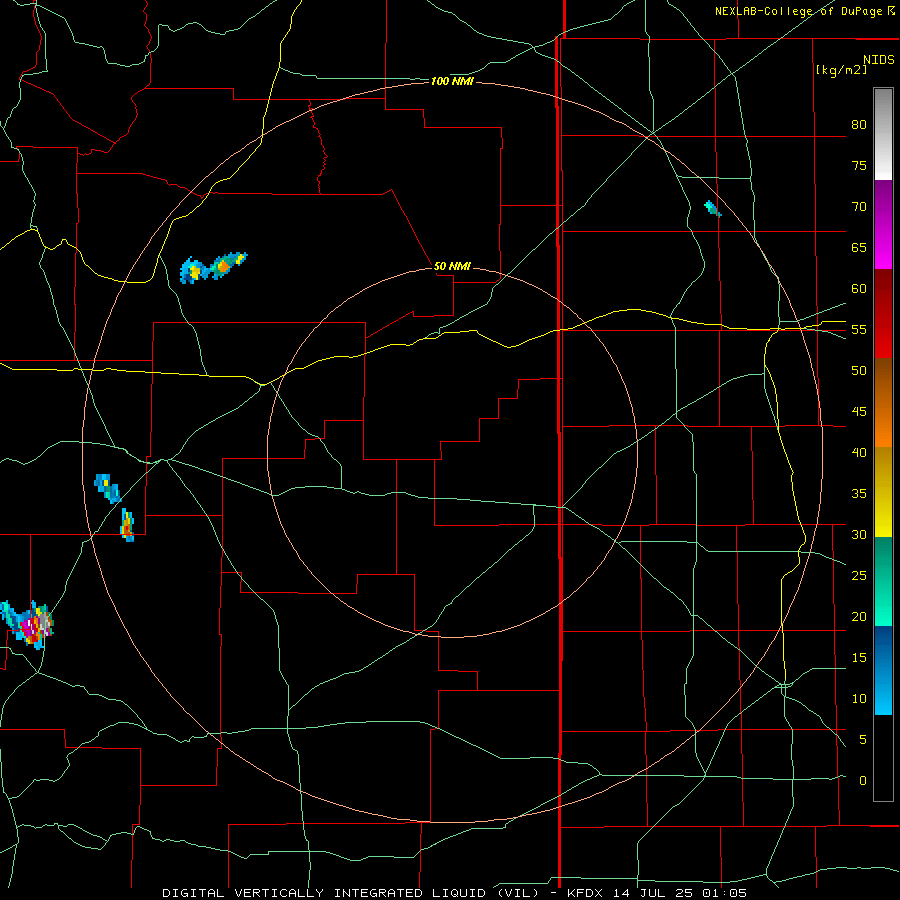Click the small cyan echo in the northeast
The height and width of the screenshot is (900, 900).
click(712, 208)
